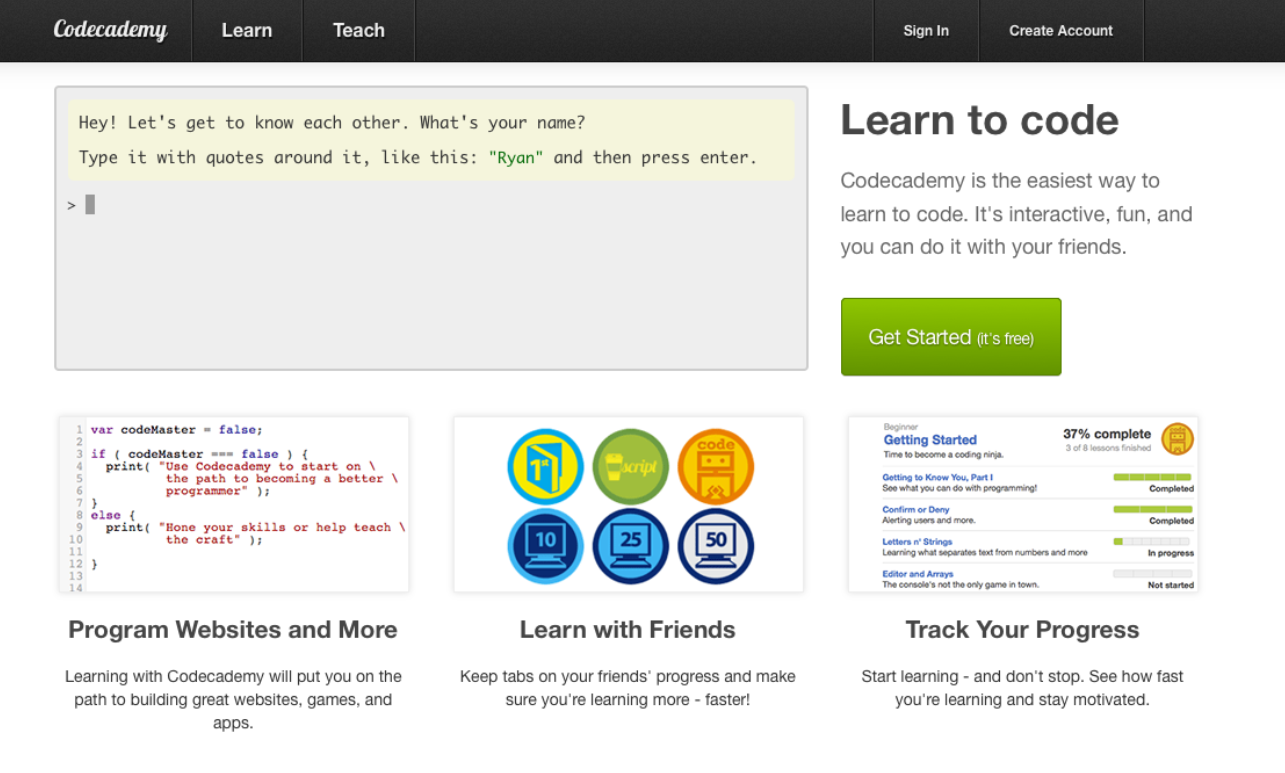Click the "Program Websites and More" heading
1285x773 pixels.
point(233,630)
